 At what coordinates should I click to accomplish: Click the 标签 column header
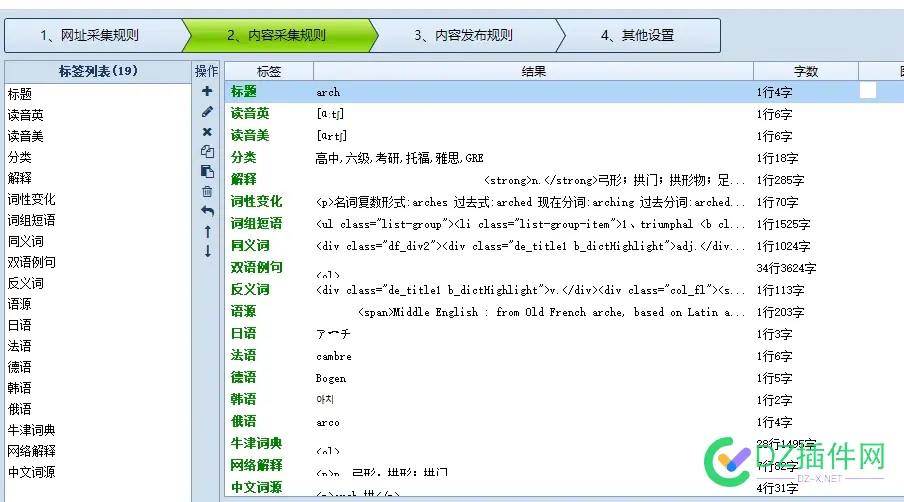tap(269, 71)
